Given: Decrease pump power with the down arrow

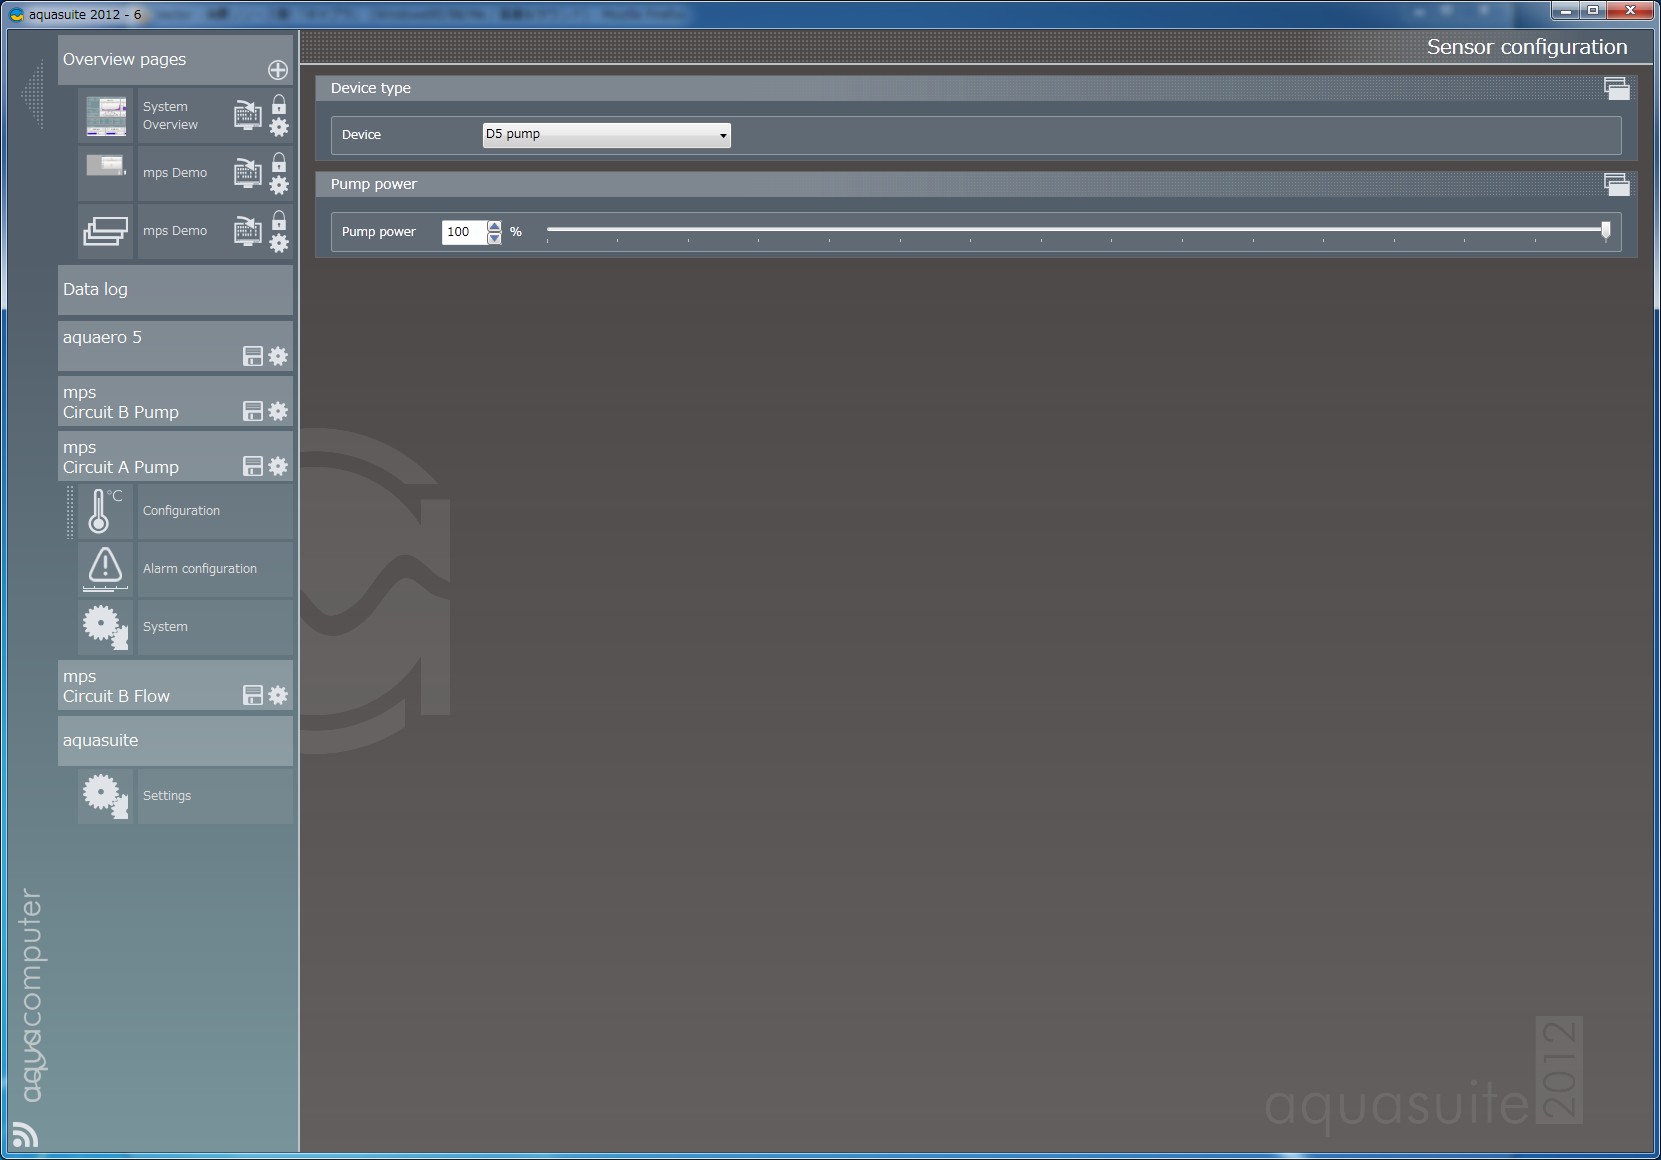Looking at the screenshot, I should click(494, 238).
